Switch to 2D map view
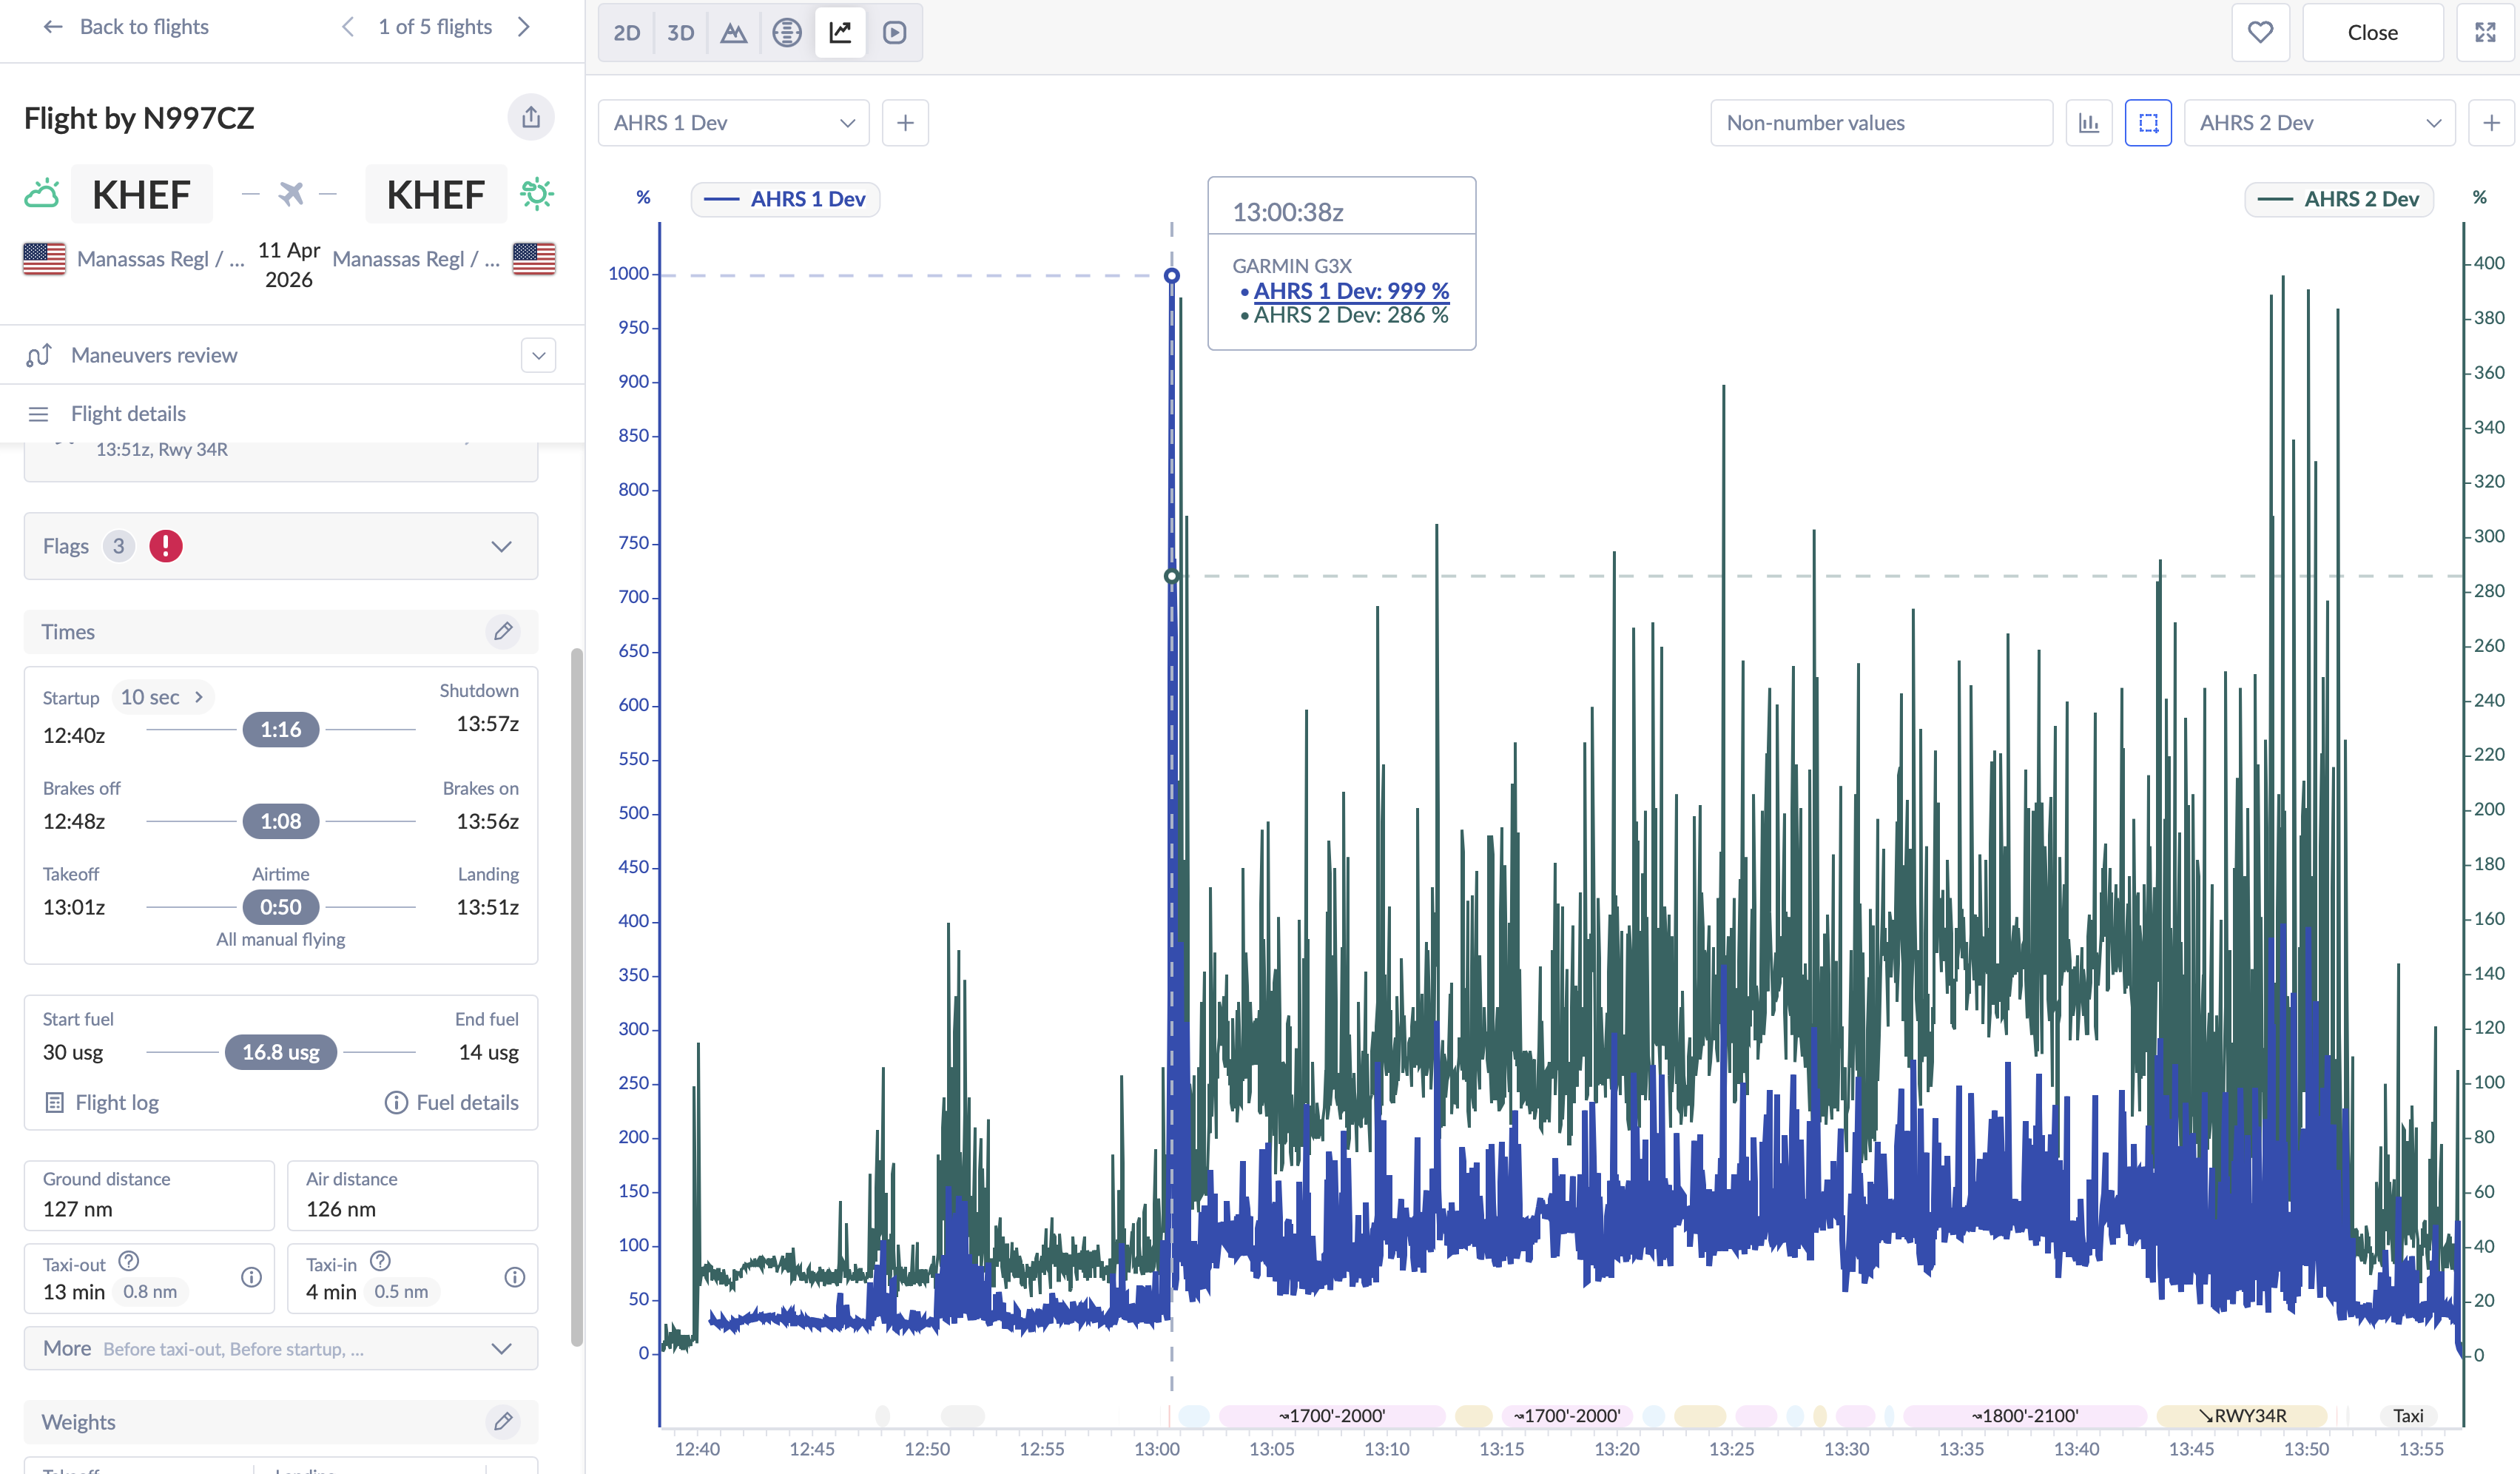2520x1474 pixels. click(627, 33)
